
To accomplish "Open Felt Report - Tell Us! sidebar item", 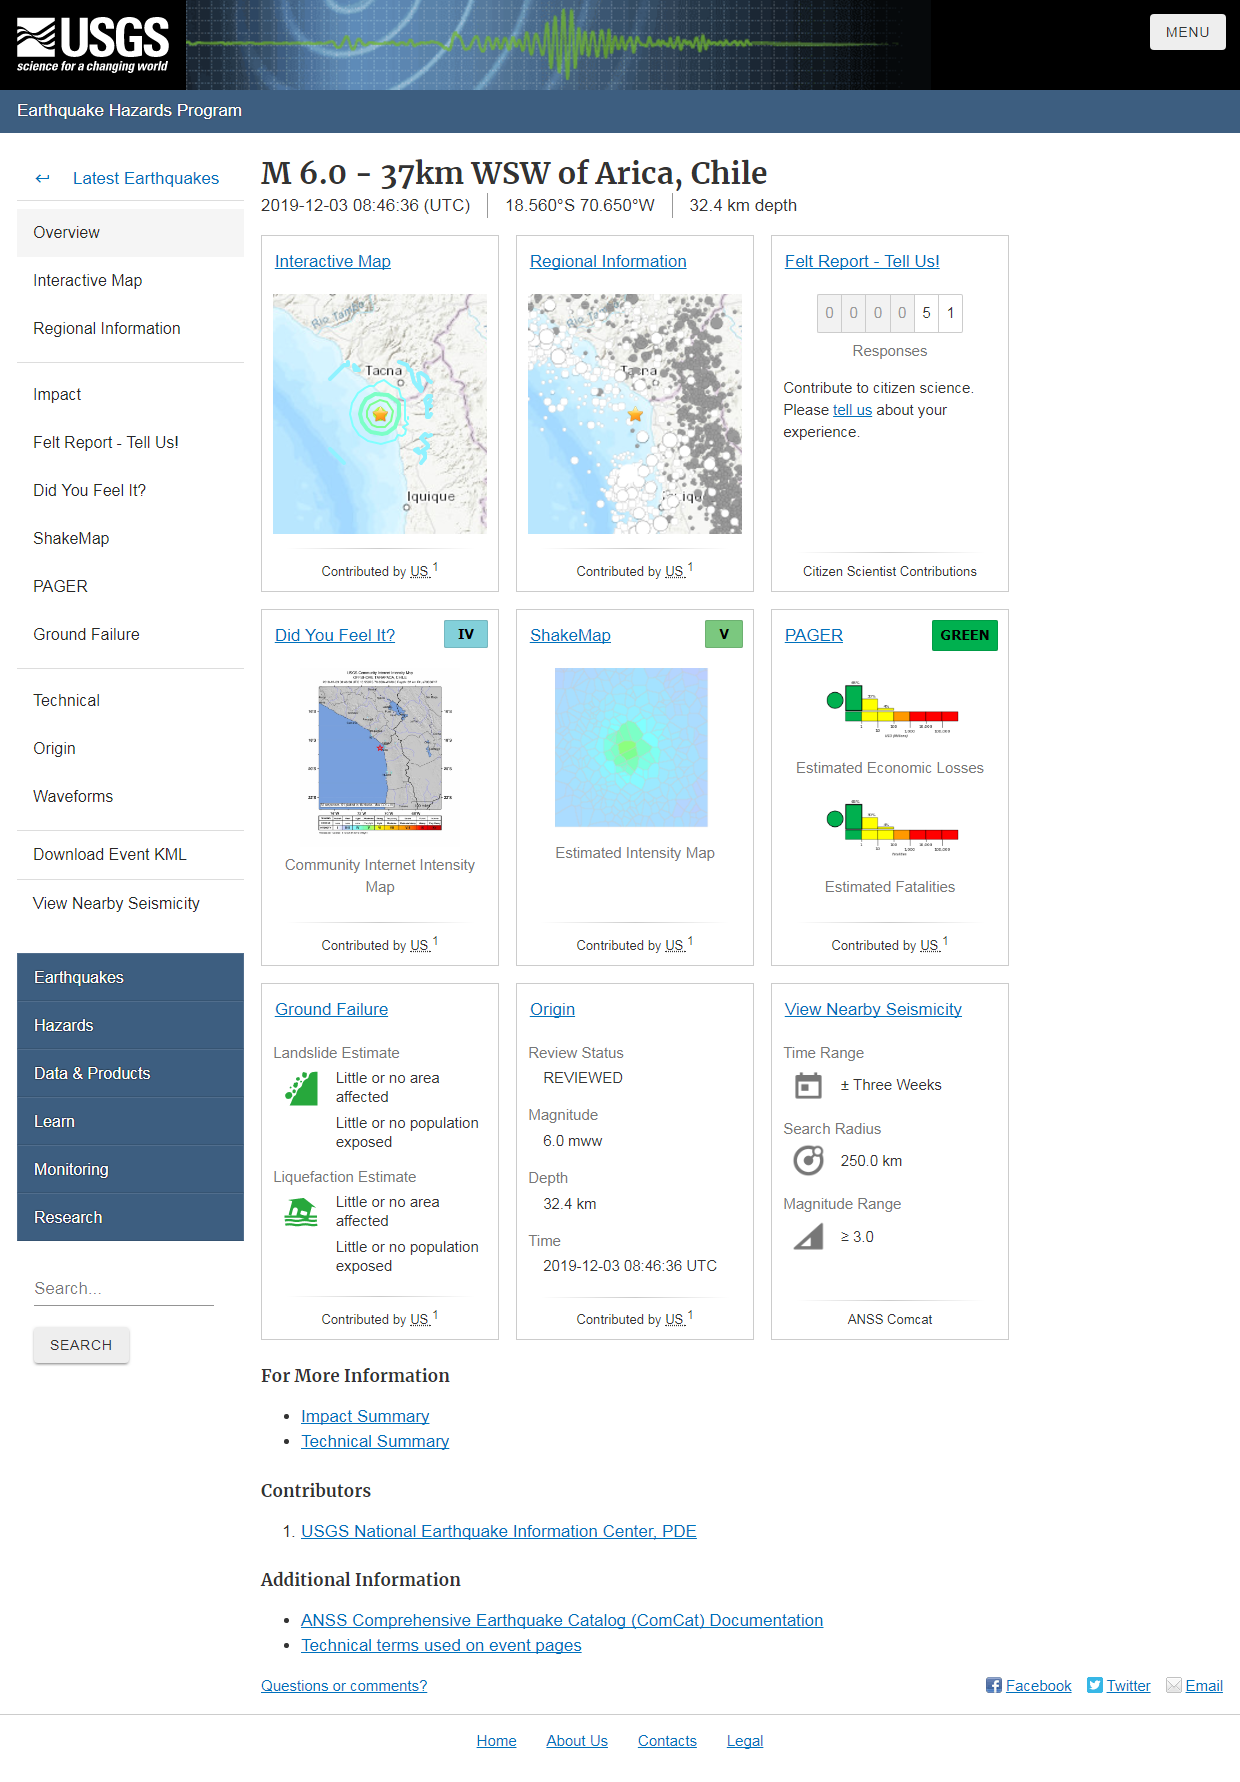I will coord(130,442).
